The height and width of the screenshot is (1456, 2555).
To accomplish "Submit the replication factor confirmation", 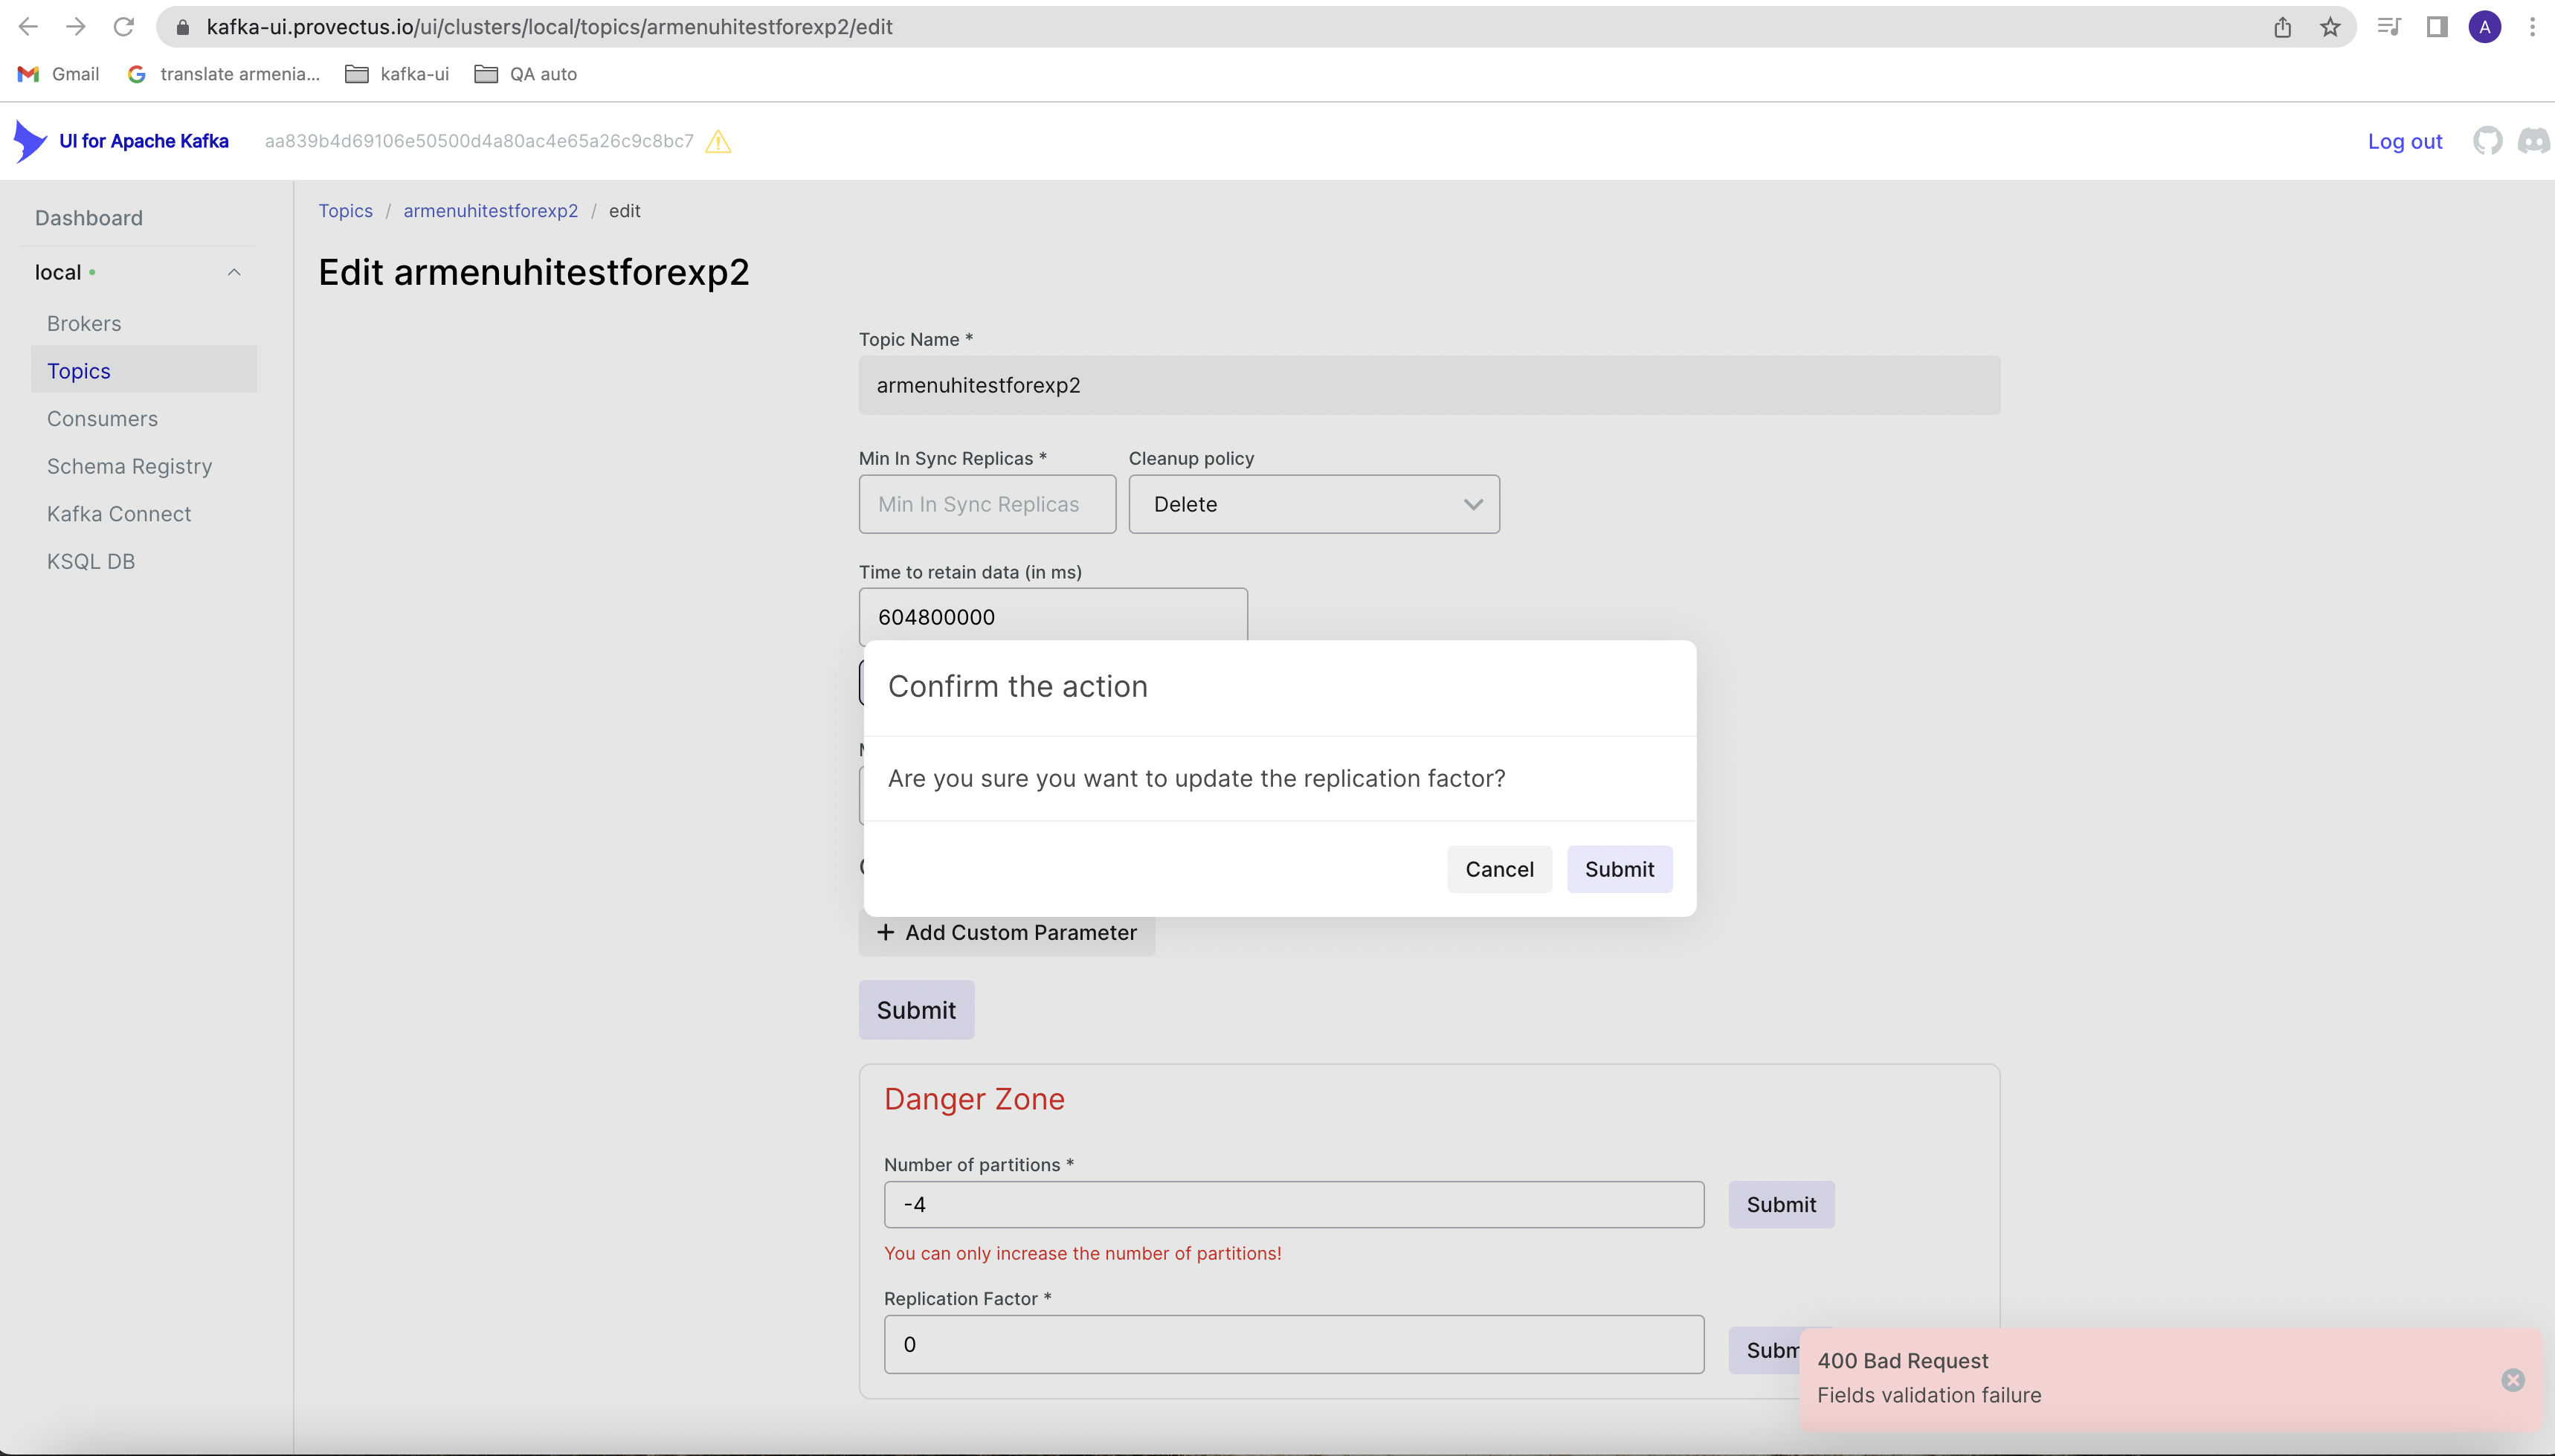I will click(1619, 869).
